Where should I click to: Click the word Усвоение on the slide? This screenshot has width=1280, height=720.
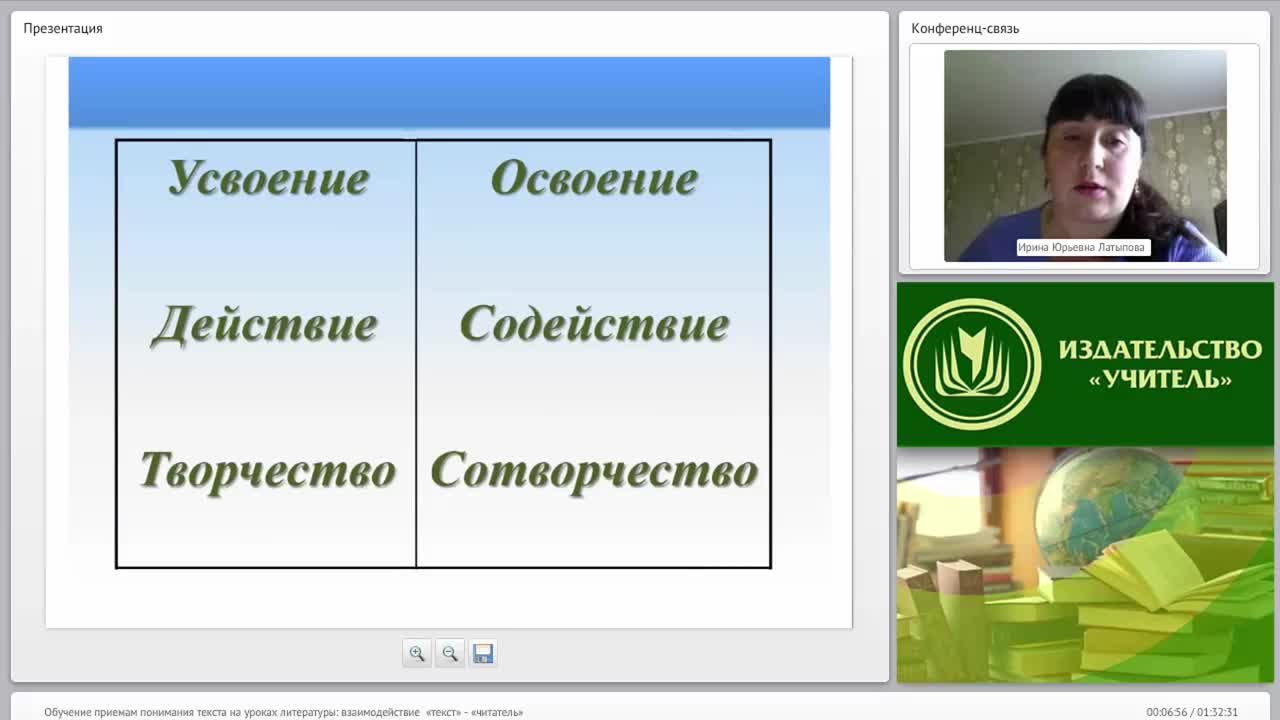268,178
